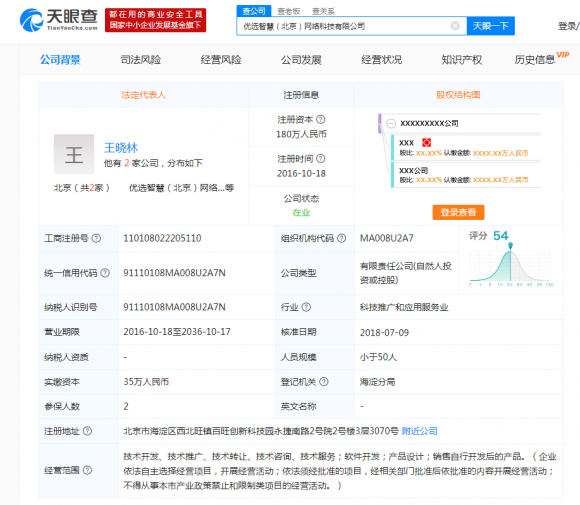The height and width of the screenshot is (505, 580).
Task: Click the score marker on rating chart
Action: pyautogui.click(x=510, y=245)
